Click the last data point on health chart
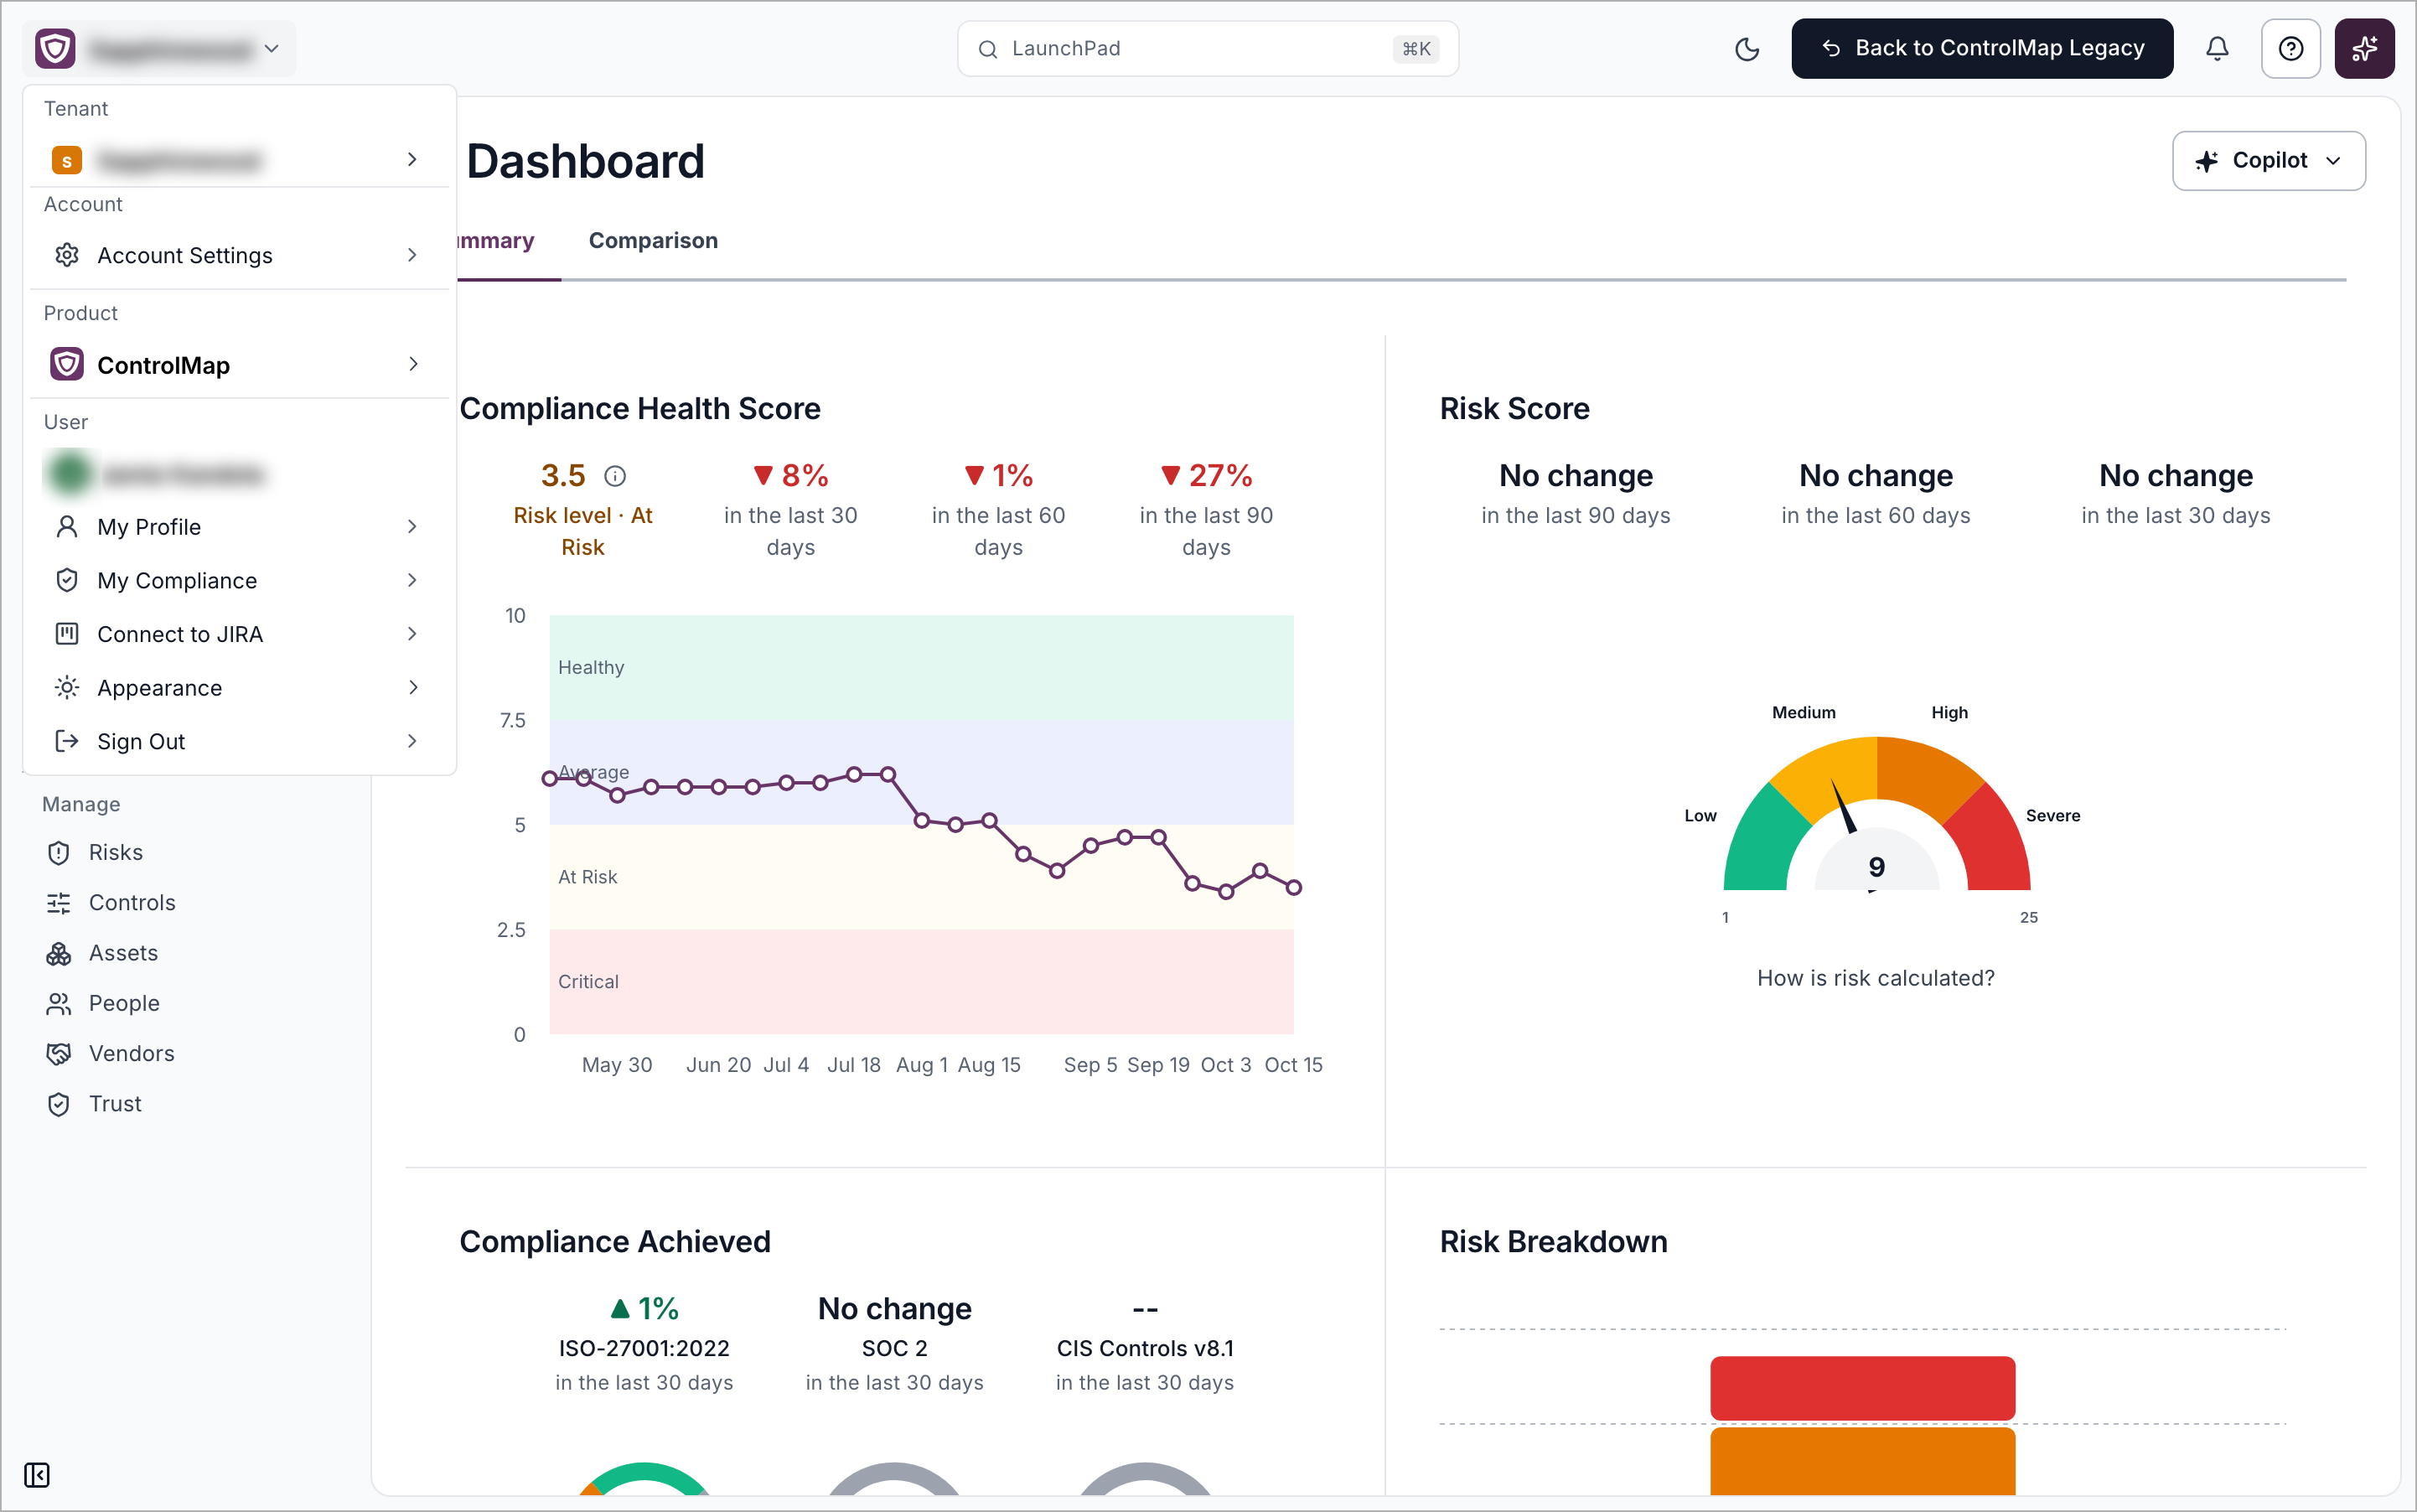This screenshot has height=1512, width=2417. click(1293, 888)
